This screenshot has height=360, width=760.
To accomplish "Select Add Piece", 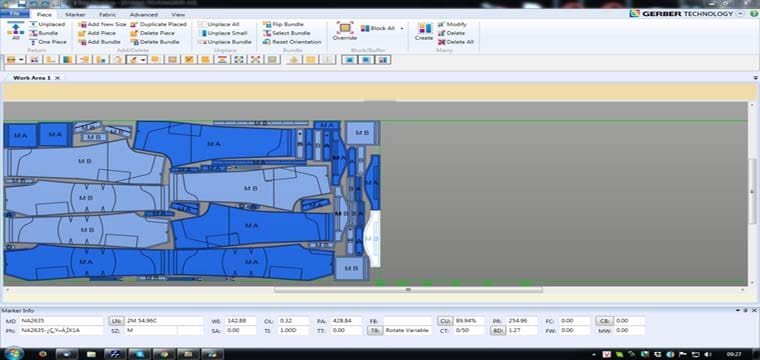I will tap(97, 33).
